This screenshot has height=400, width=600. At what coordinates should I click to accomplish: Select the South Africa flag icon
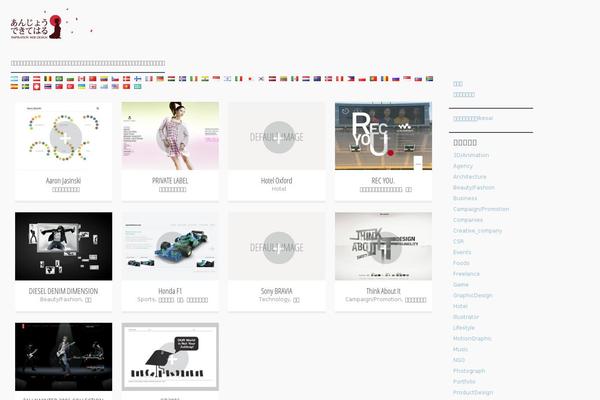pyautogui.click(x=429, y=79)
